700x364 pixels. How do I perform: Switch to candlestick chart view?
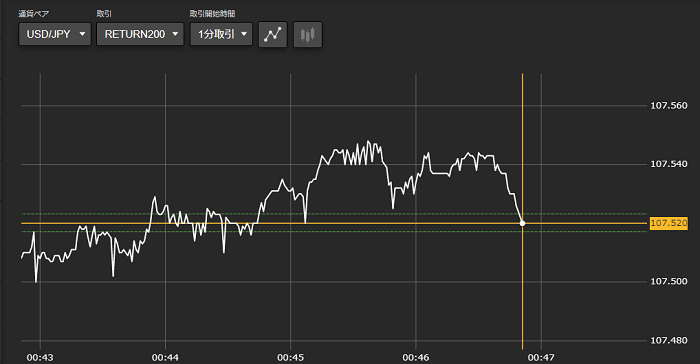(308, 34)
